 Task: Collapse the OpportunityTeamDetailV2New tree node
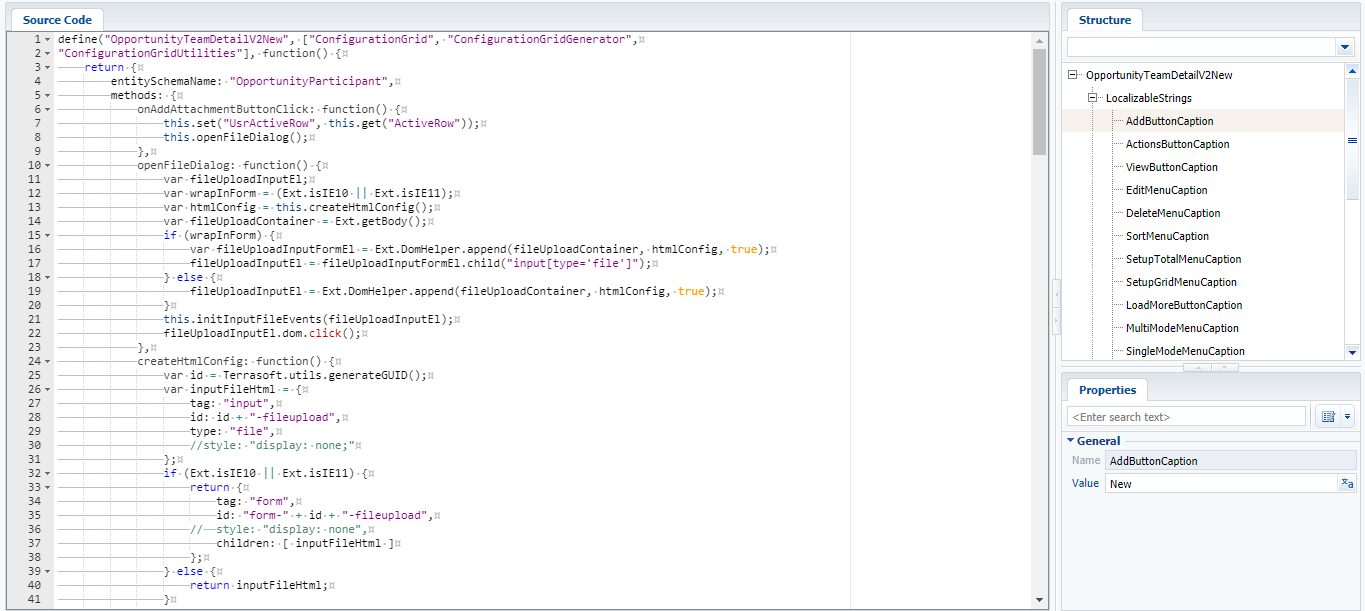[x=1073, y=75]
